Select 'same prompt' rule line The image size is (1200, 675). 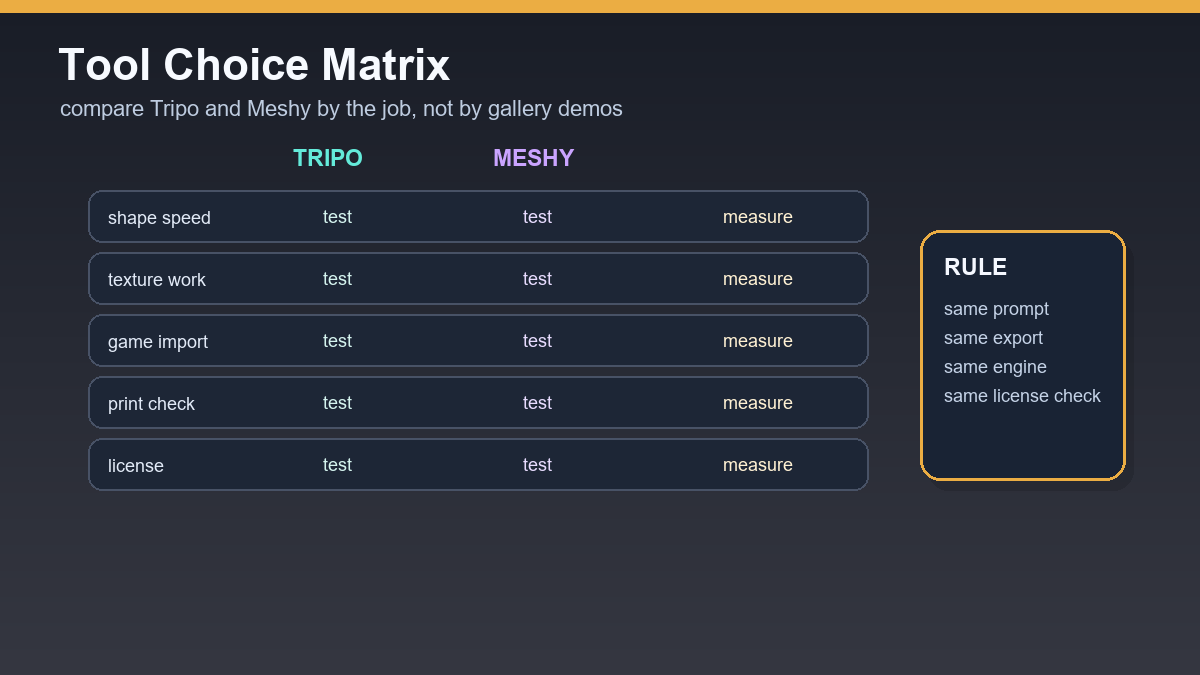pos(996,310)
